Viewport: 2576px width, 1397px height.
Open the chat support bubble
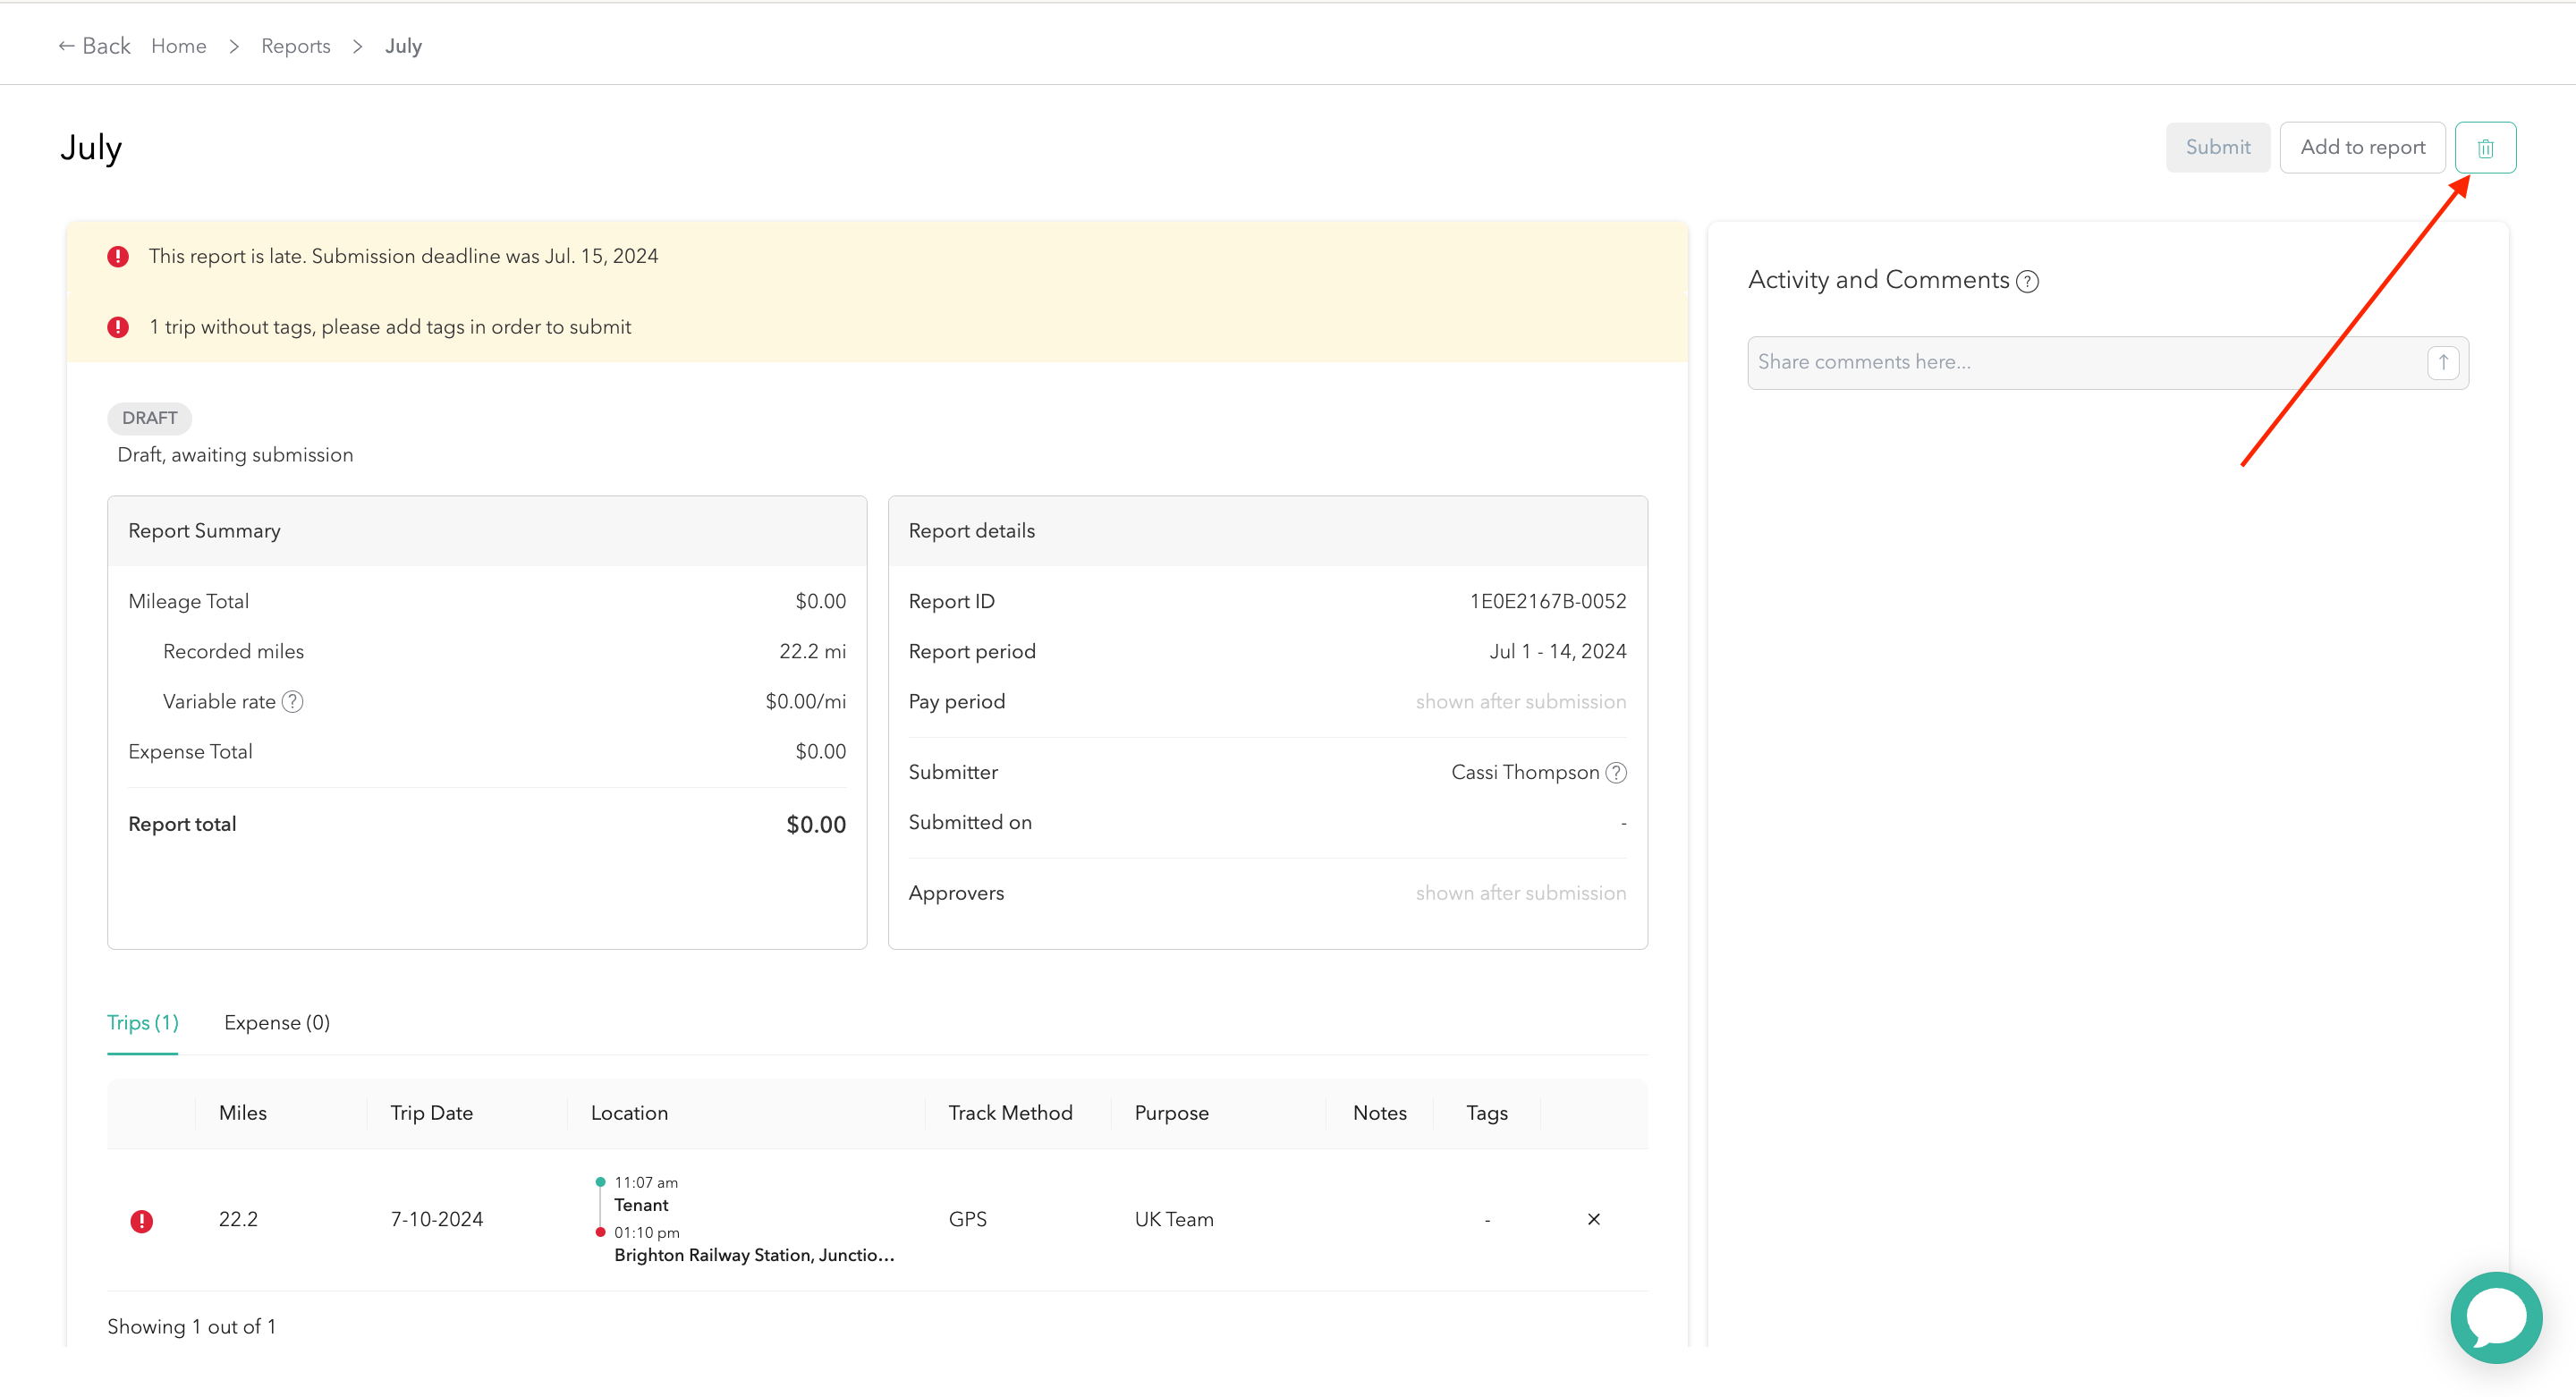pyautogui.click(x=2495, y=1317)
